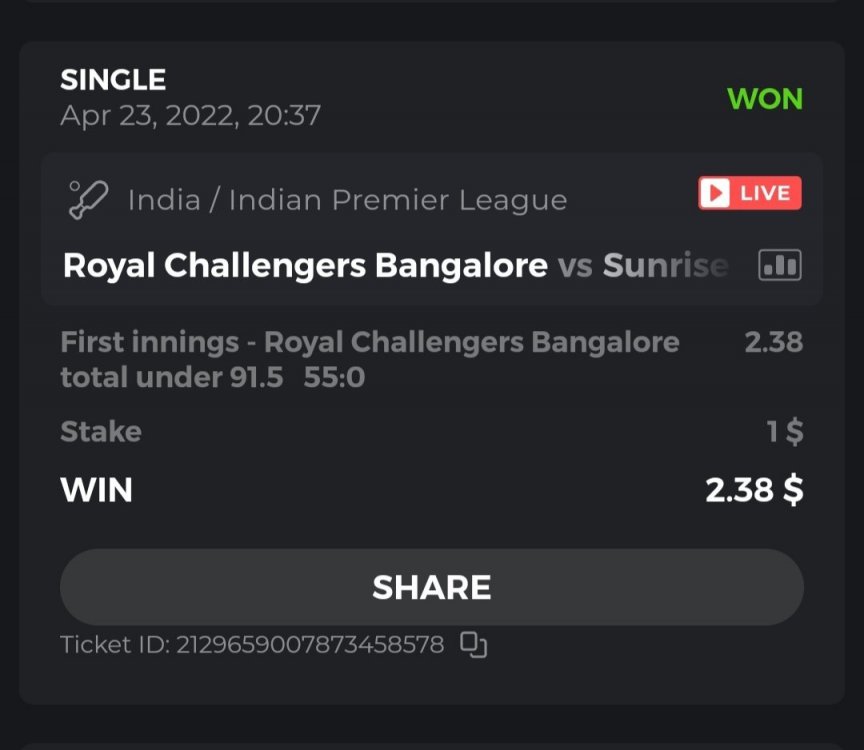This screenshot has width=864, height=750.
Task: Open match statistics bar chart icon
Action: coord(780,265)
